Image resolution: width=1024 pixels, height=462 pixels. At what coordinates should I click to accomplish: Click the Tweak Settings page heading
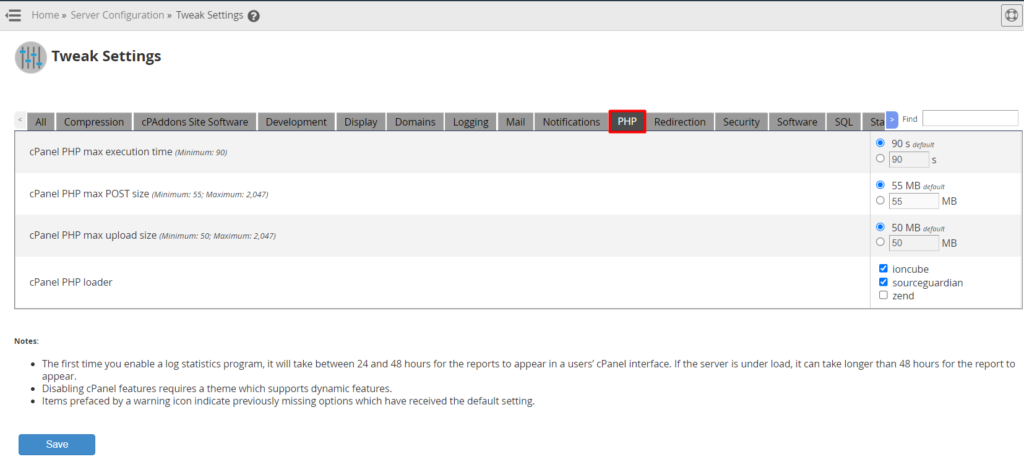pos(106,56)
